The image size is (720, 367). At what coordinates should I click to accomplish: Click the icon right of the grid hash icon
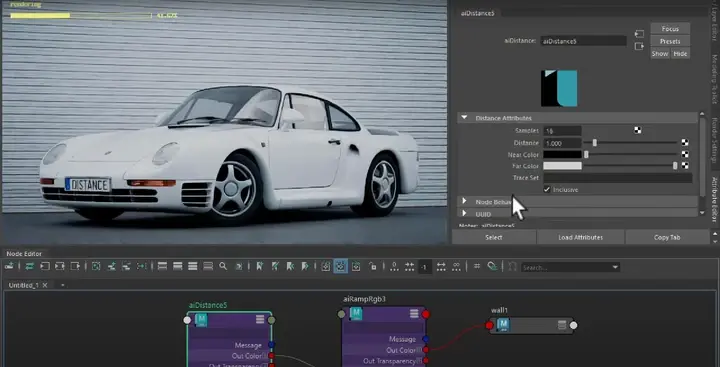click(x=492, y=266)
